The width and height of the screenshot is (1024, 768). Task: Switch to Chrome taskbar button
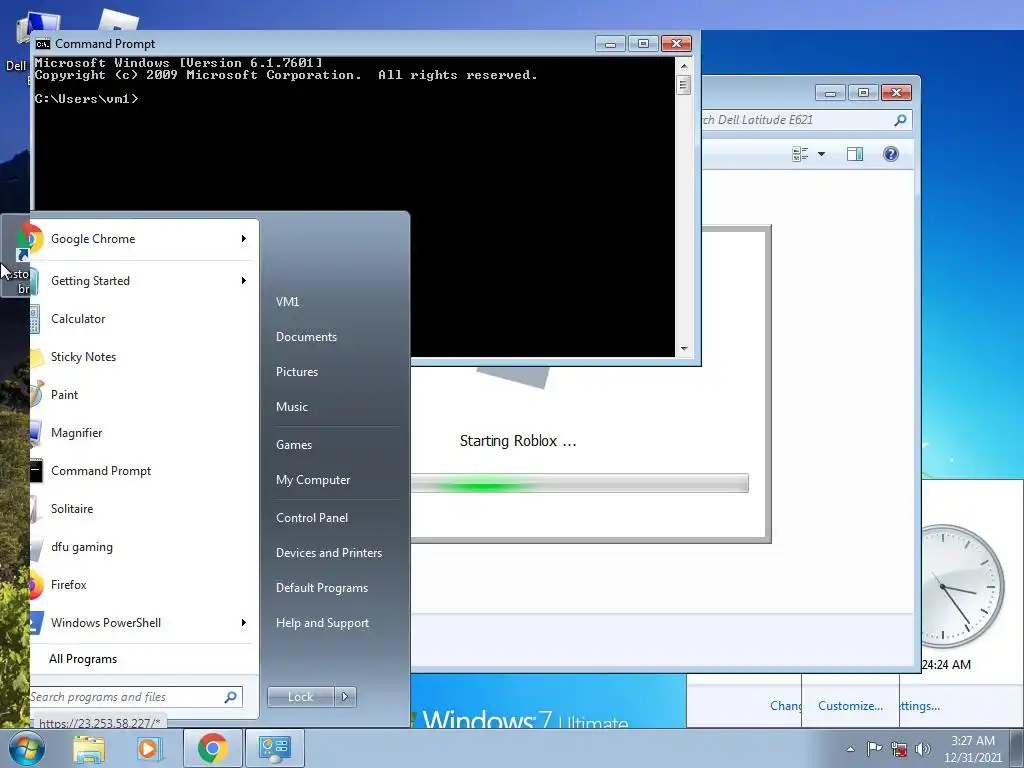coord(212,748)
